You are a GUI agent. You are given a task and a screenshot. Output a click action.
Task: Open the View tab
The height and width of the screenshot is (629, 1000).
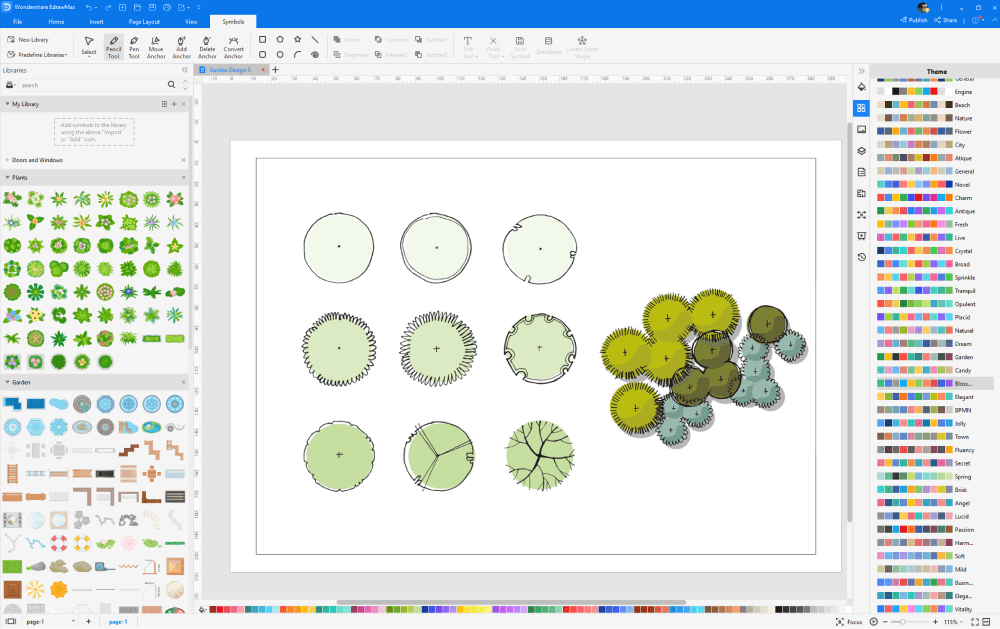click(x=191, y=22)
